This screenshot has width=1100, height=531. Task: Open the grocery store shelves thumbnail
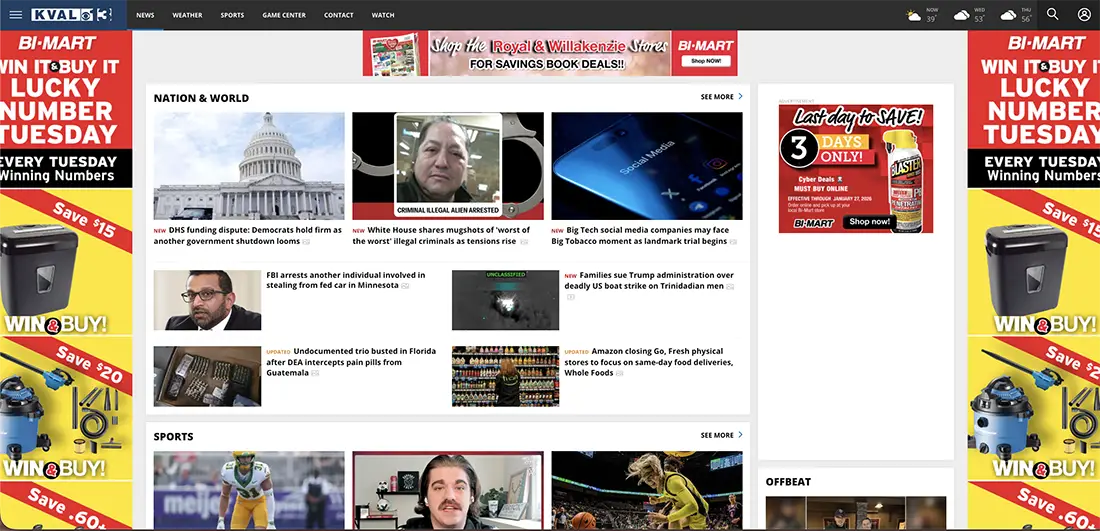point(505,376)
